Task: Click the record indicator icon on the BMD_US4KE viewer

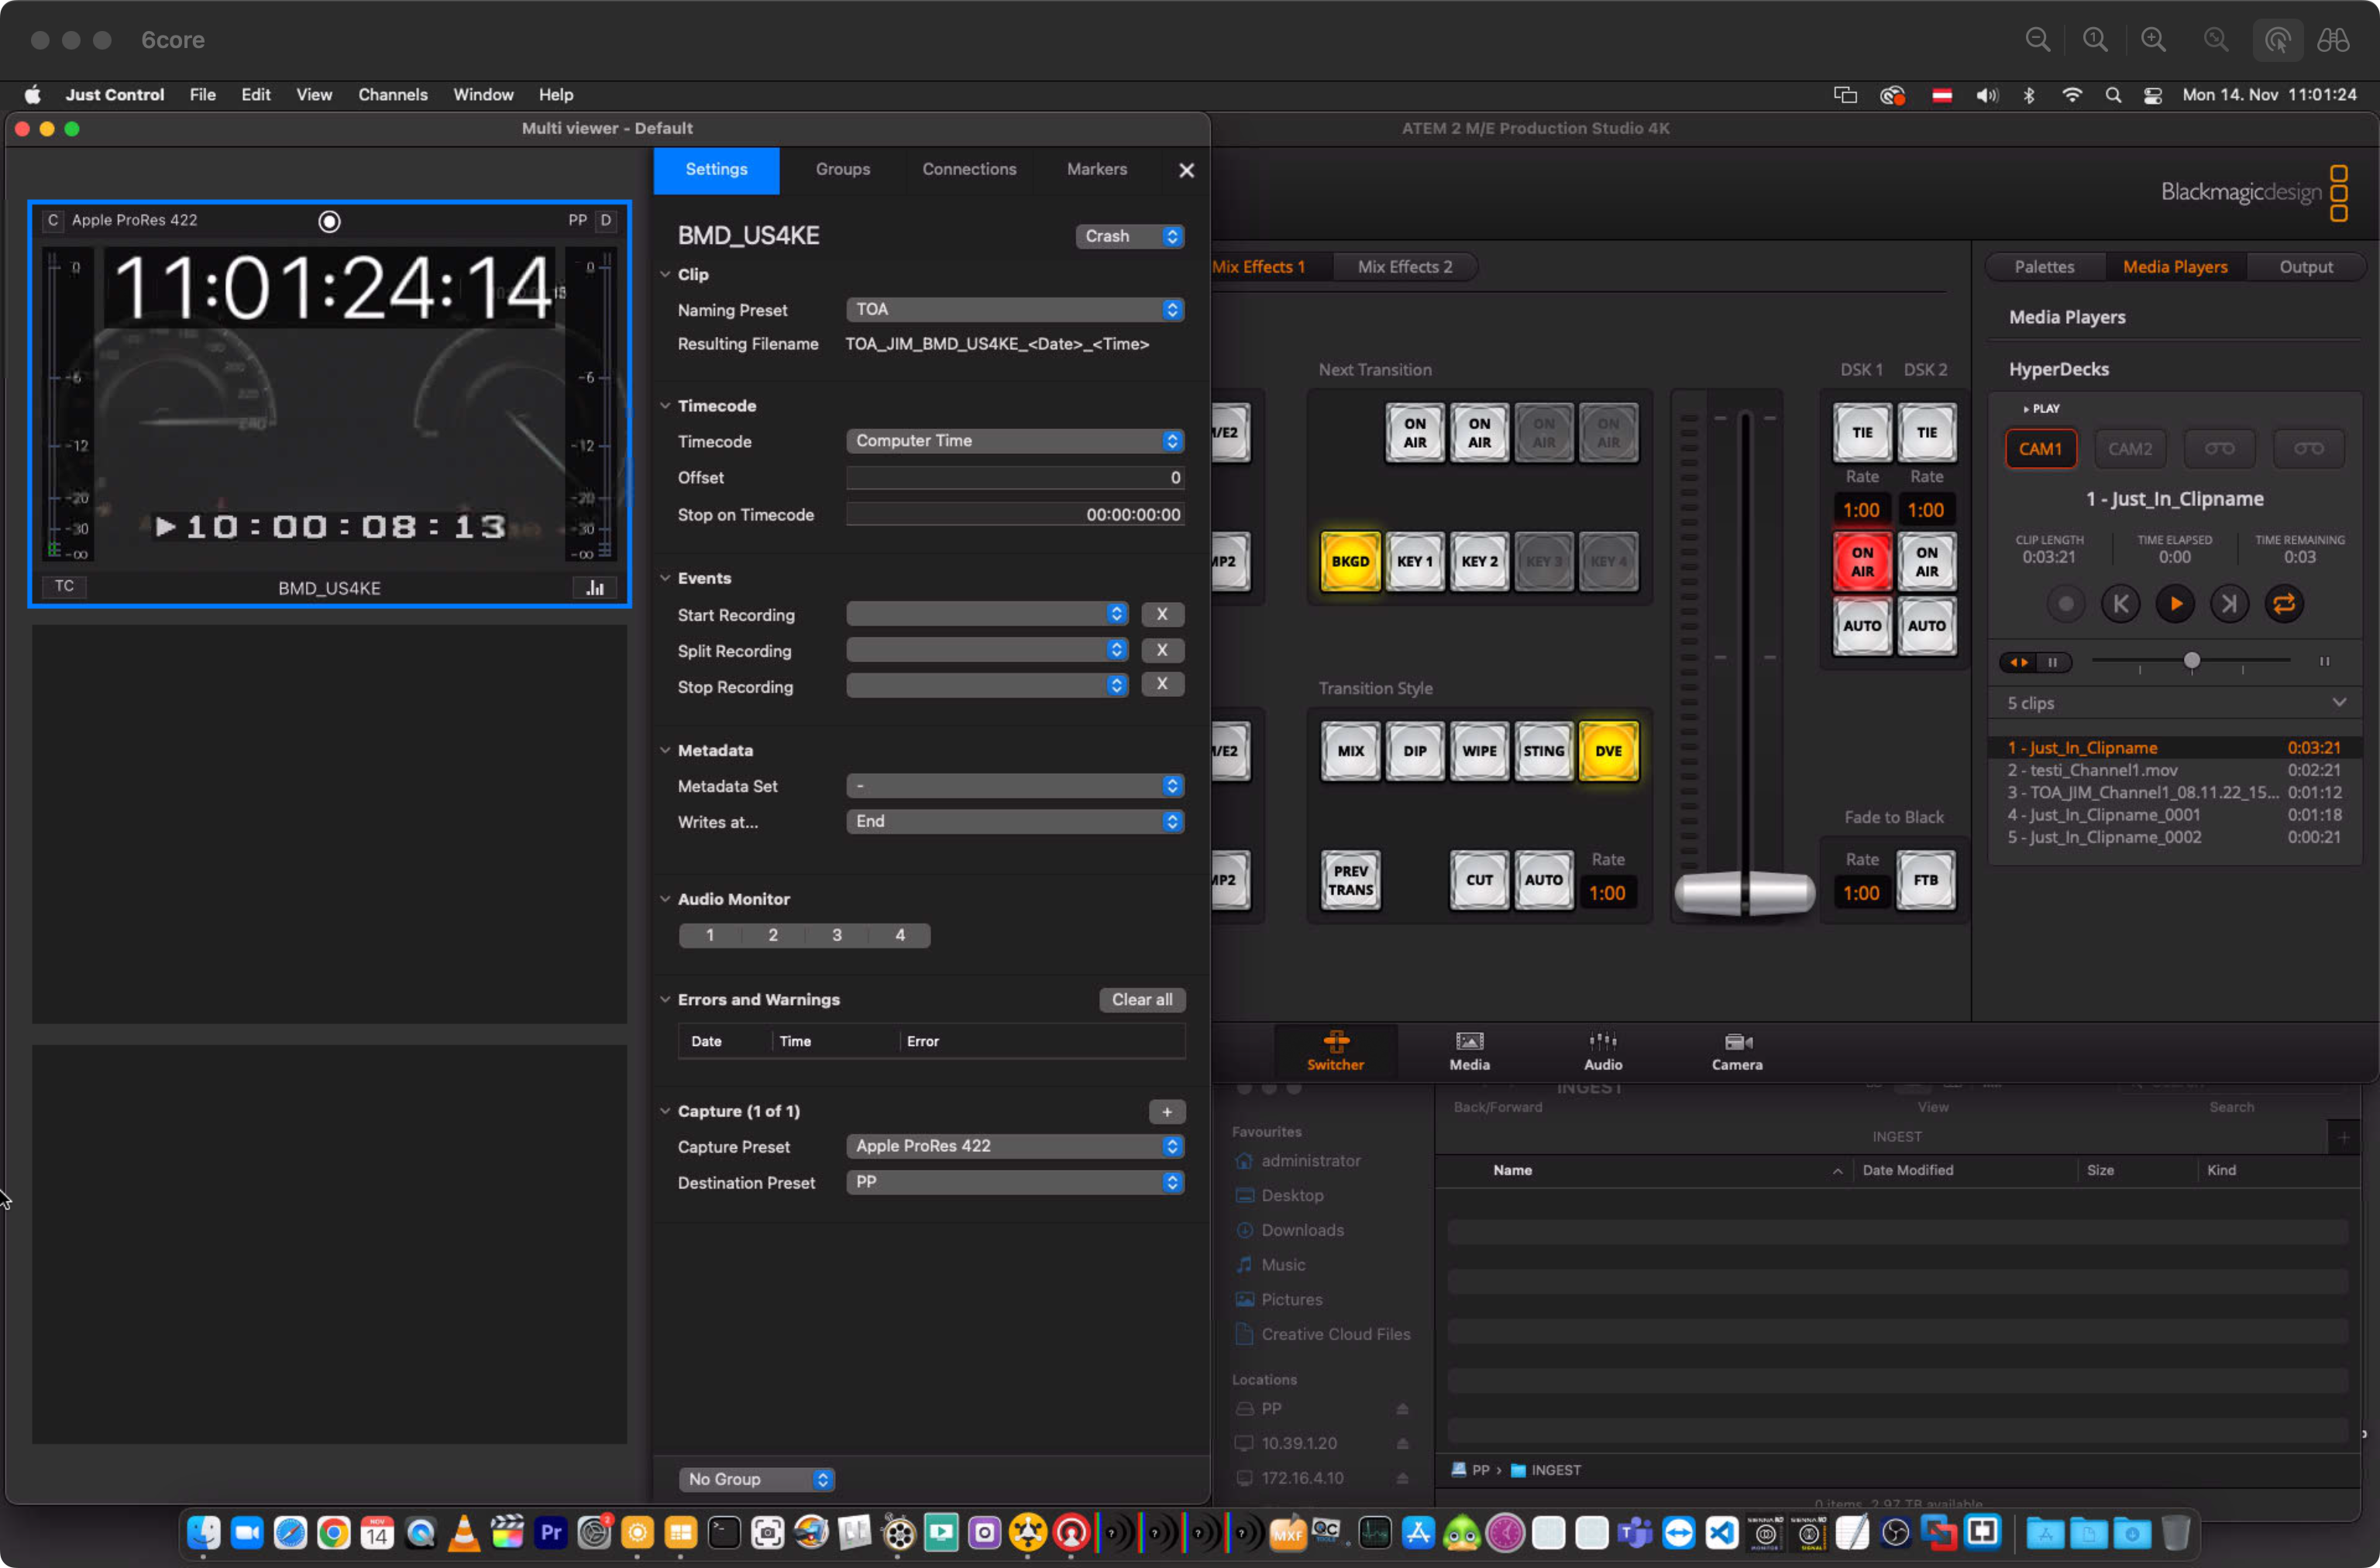Action: tap(329, 221)
